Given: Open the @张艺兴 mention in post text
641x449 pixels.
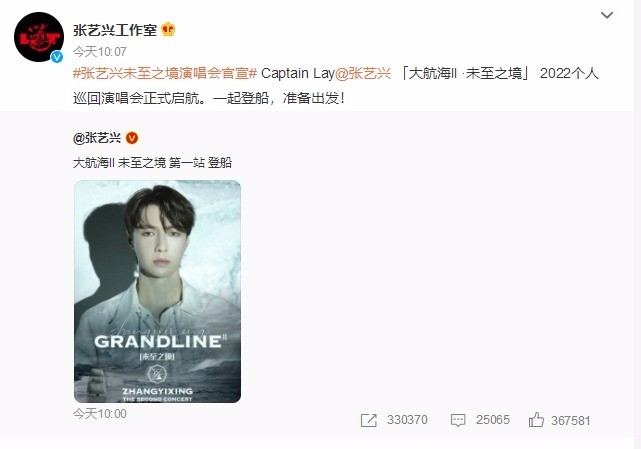Looking at the screenshot, I should [363, 74].
